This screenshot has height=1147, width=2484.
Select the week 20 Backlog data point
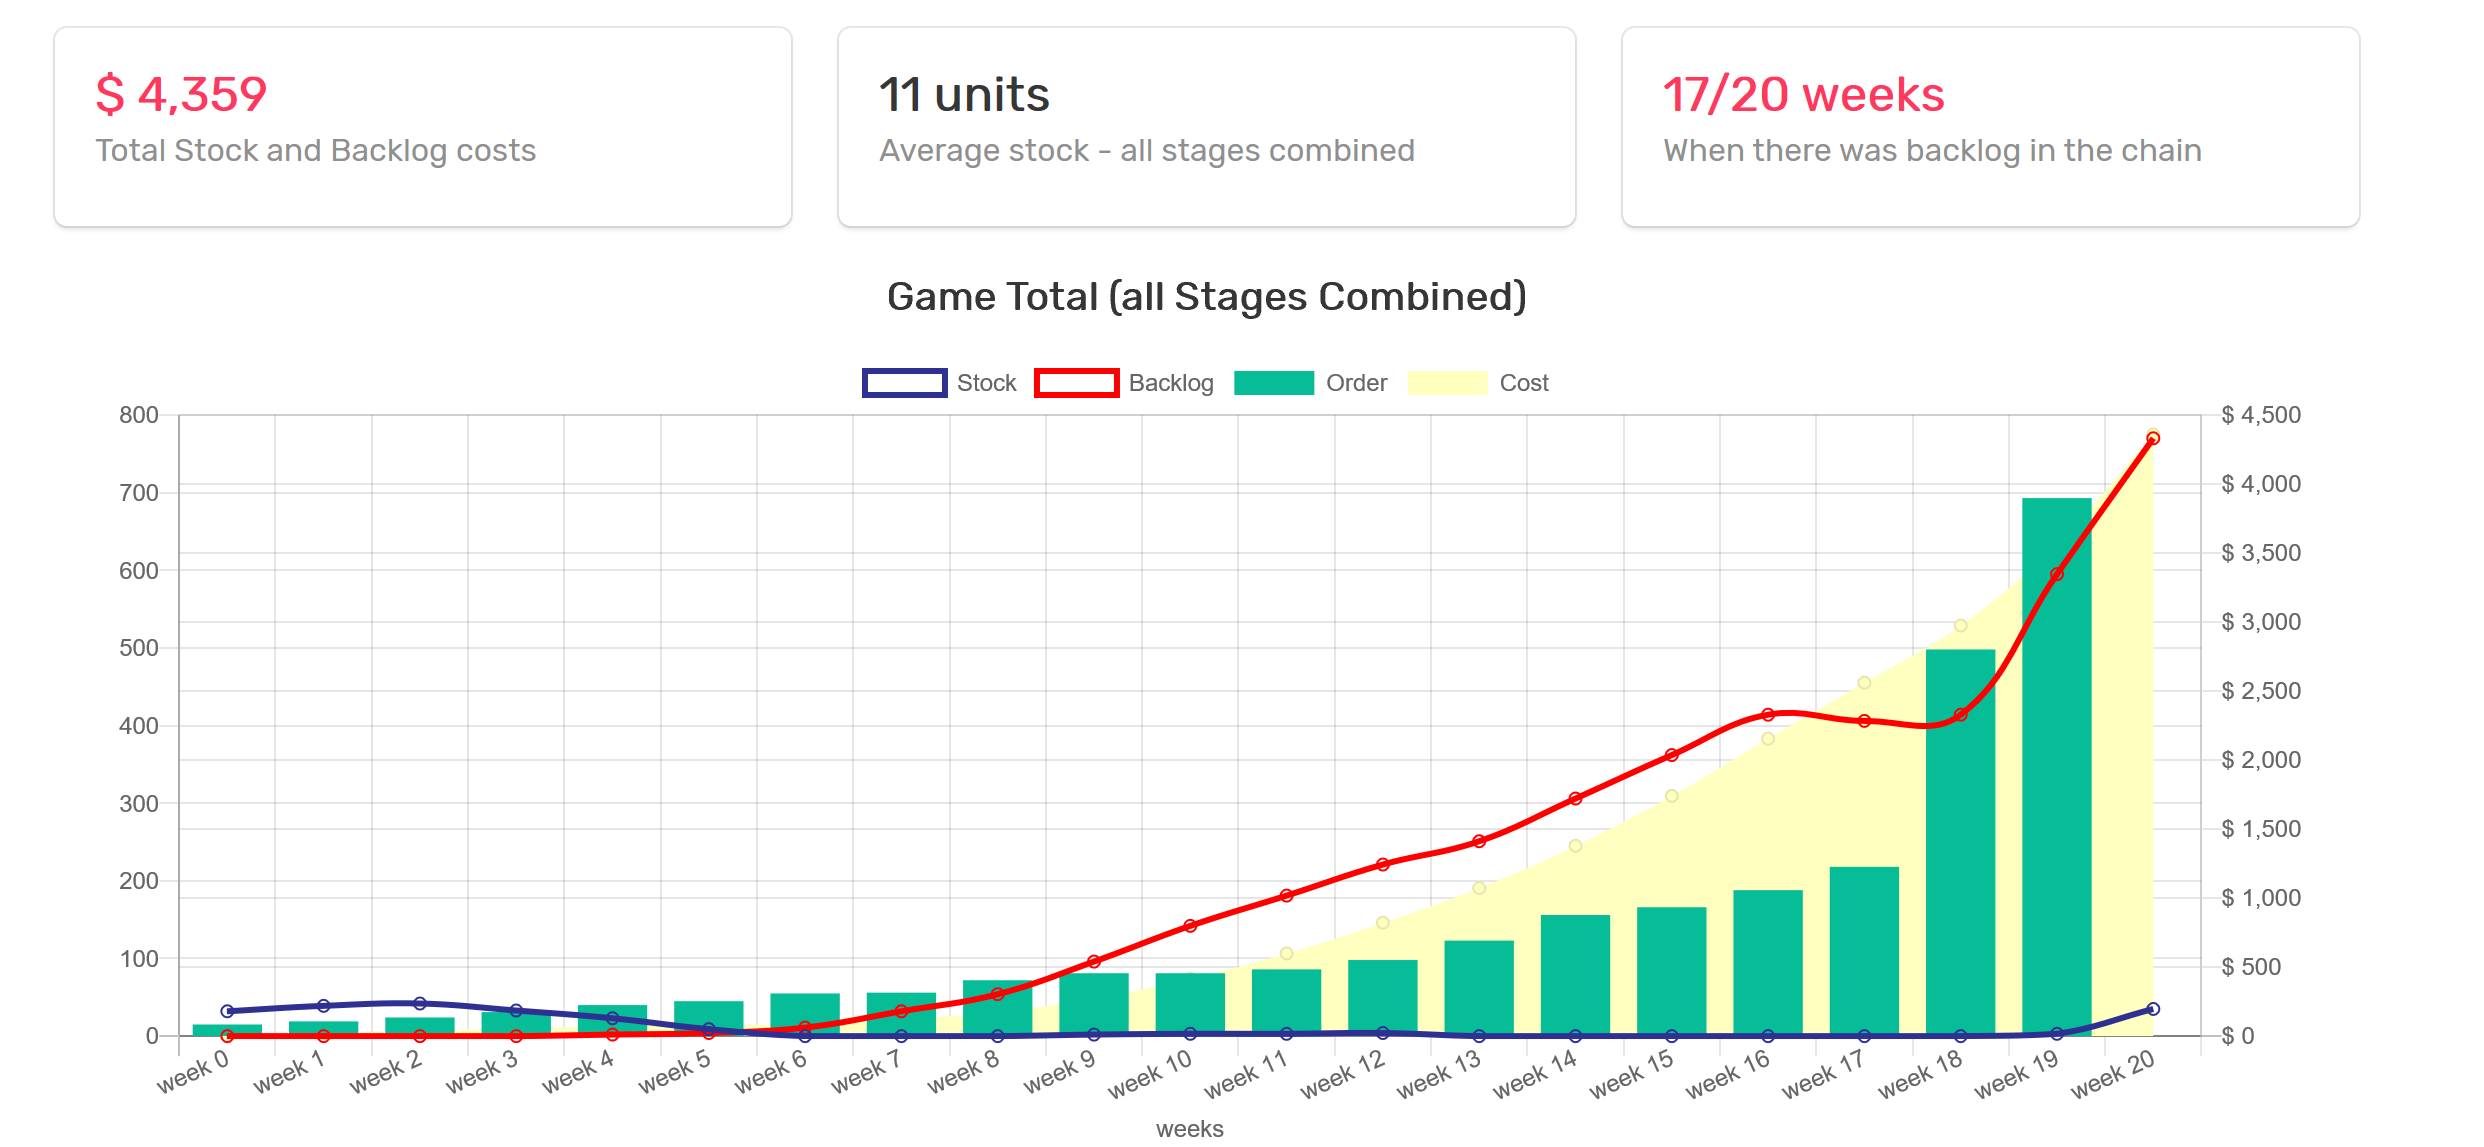pyautogui.click(x=2153, y=439)
